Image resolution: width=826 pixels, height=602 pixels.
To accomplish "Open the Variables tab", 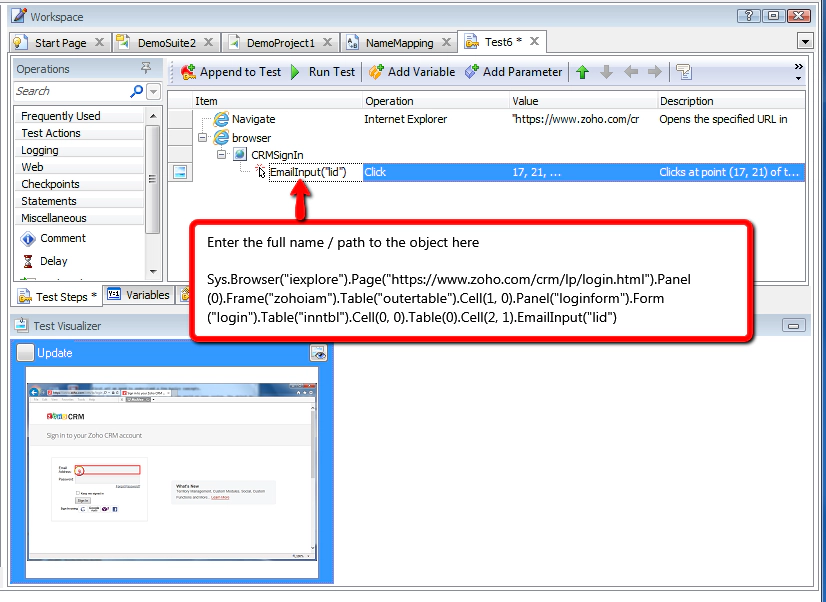I will coord(139,295).
